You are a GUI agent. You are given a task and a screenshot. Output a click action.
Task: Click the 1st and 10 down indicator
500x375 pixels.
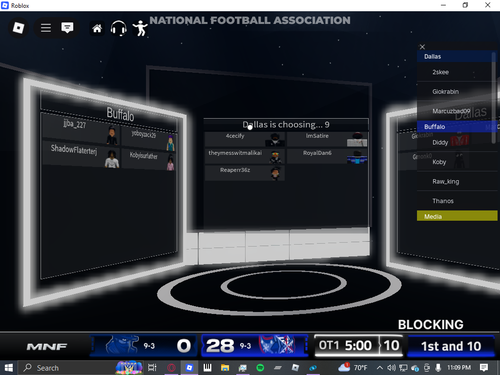click(451, 346)
